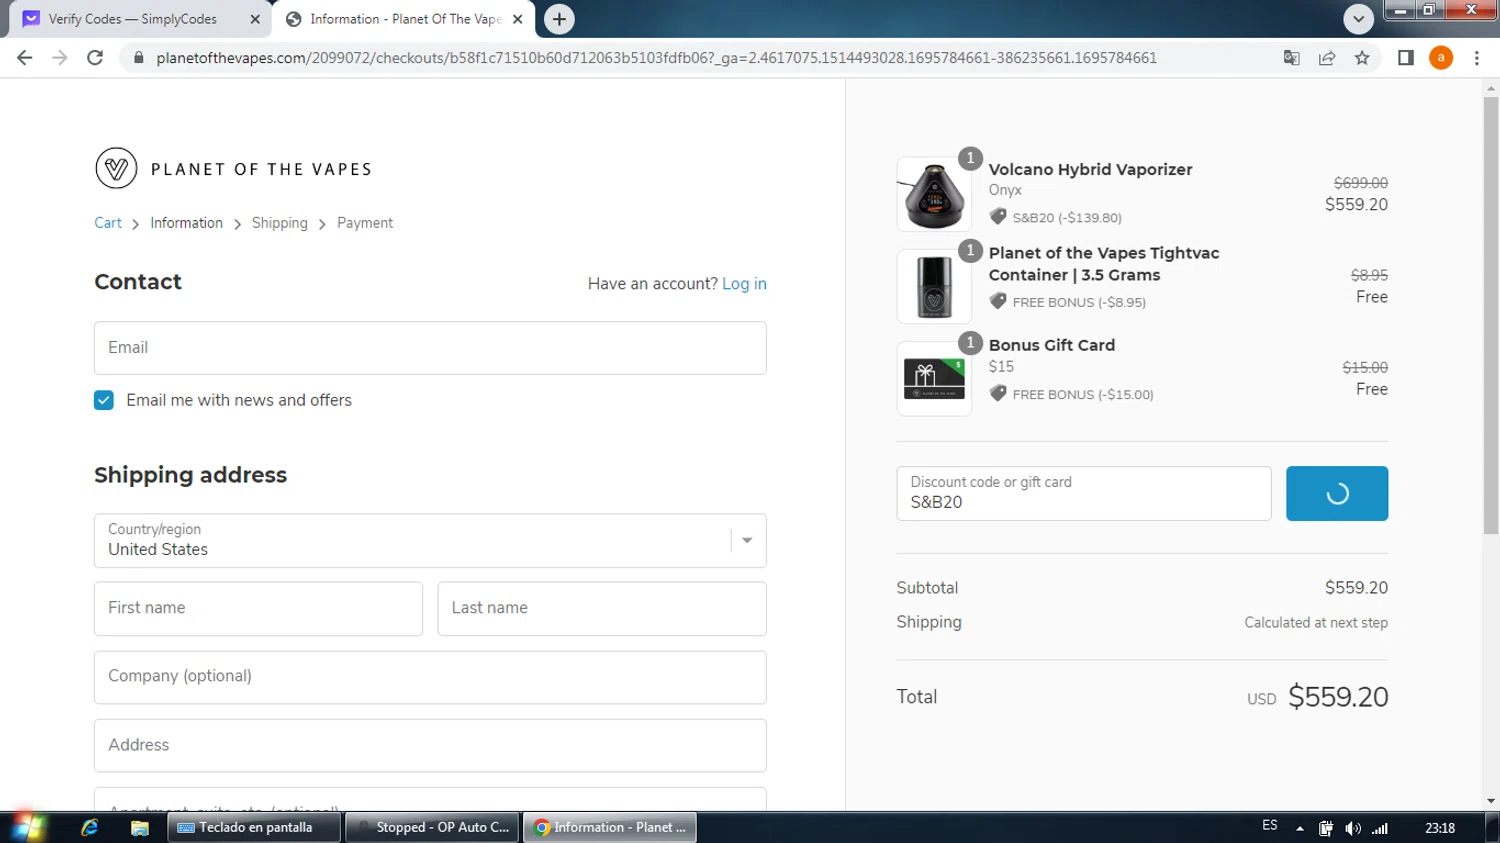Image resolution: width=1500 pixels, height=843 pixels.
Task: Click the Calculated at next step text
Action: (x=1316, y=622)
